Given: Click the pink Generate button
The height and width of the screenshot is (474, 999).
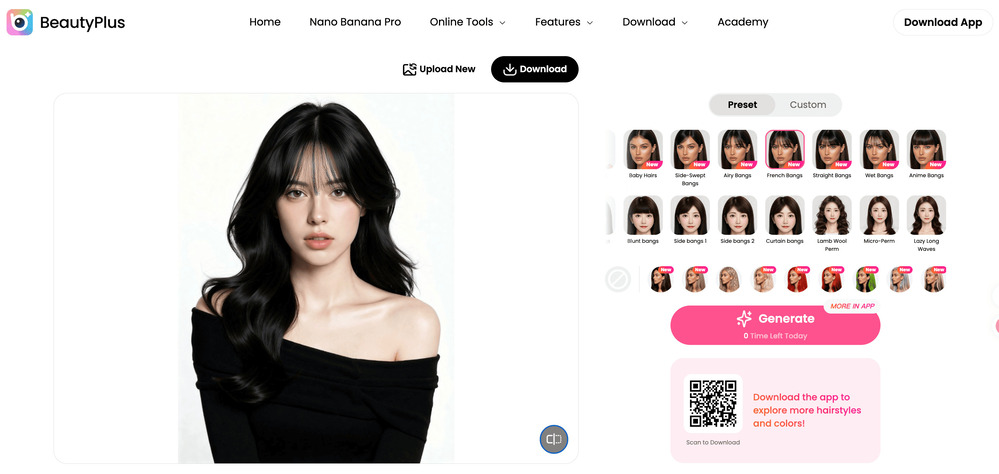Looking at the screenshot, I should coord(775,325).
